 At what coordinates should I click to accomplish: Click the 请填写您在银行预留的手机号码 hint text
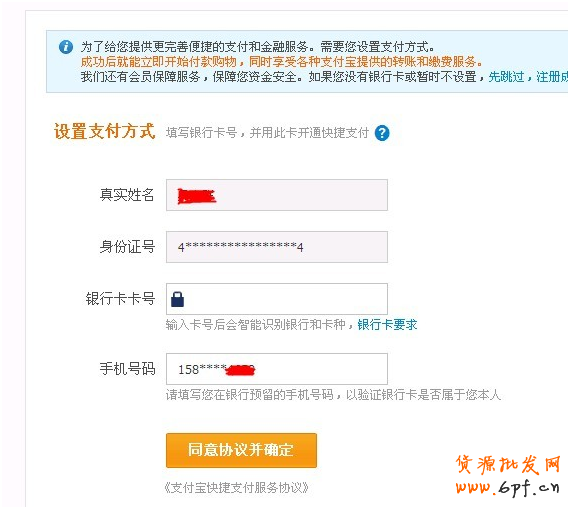coord(250,395)
